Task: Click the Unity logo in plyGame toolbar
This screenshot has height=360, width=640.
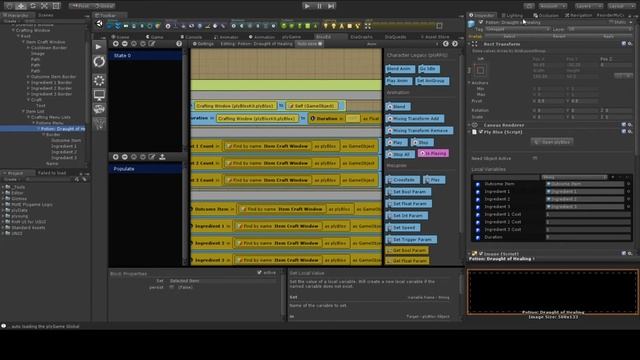Action: pyautogui.click(x=99, y=24)
